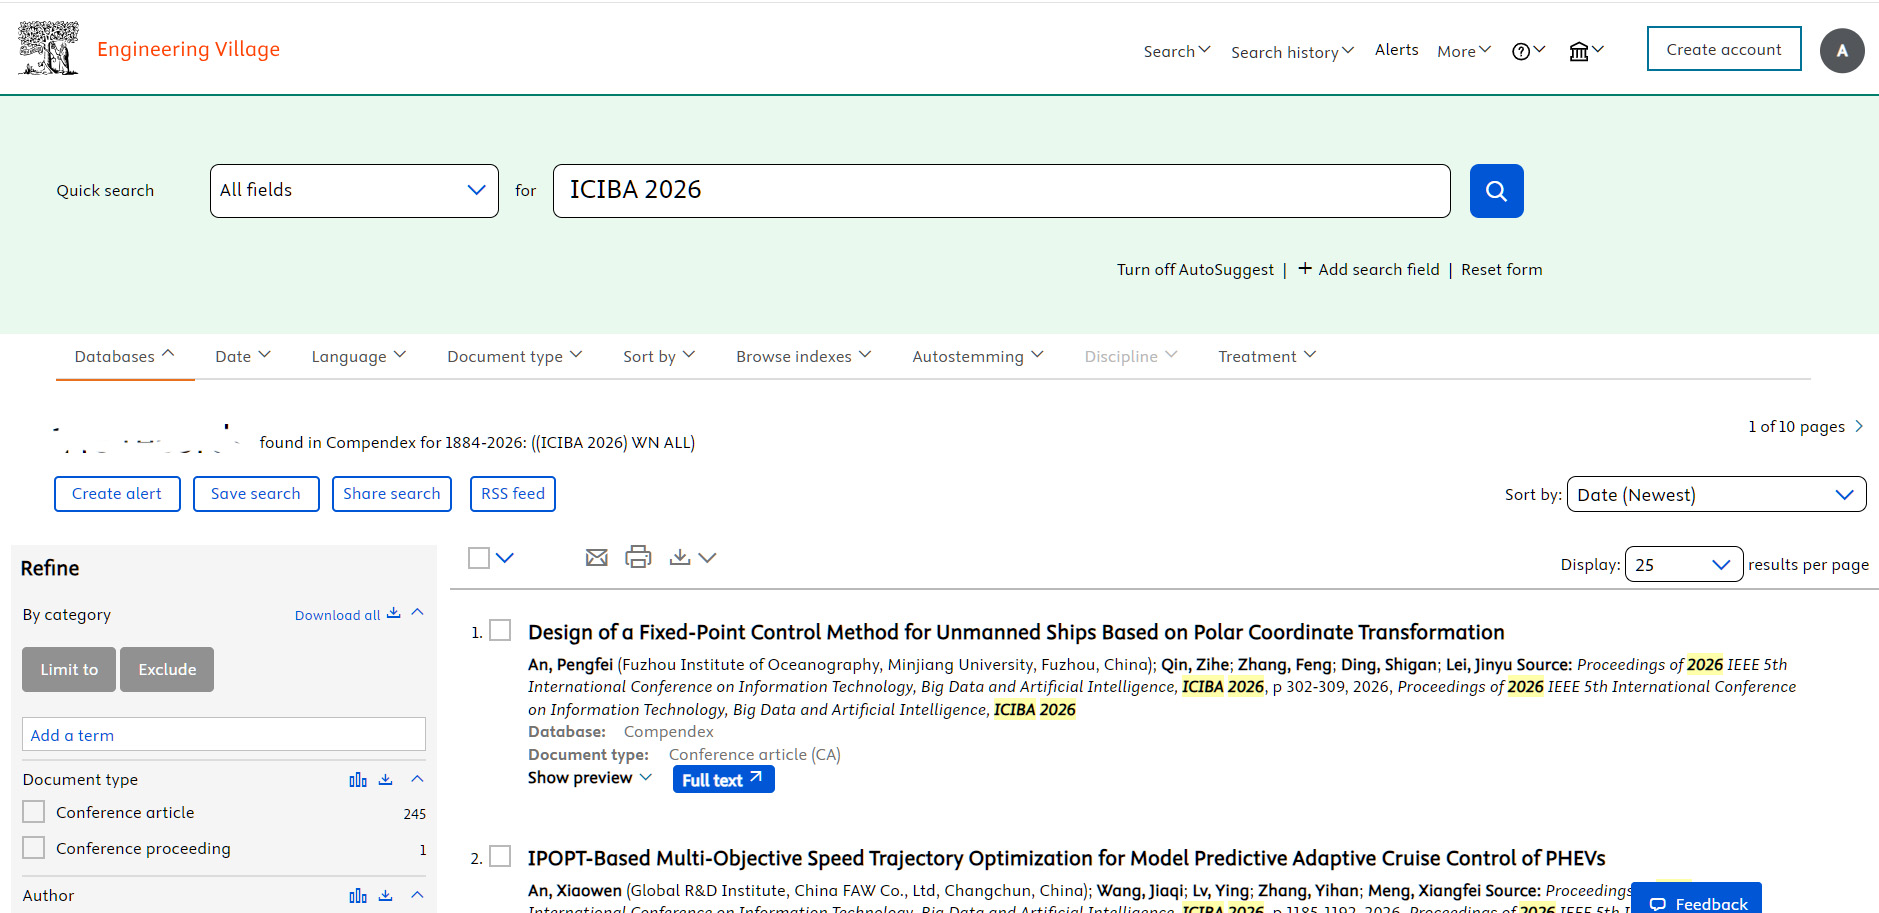Click the blue magnifier search button
1879x913 pixels.
click(x=1496, y=191)
